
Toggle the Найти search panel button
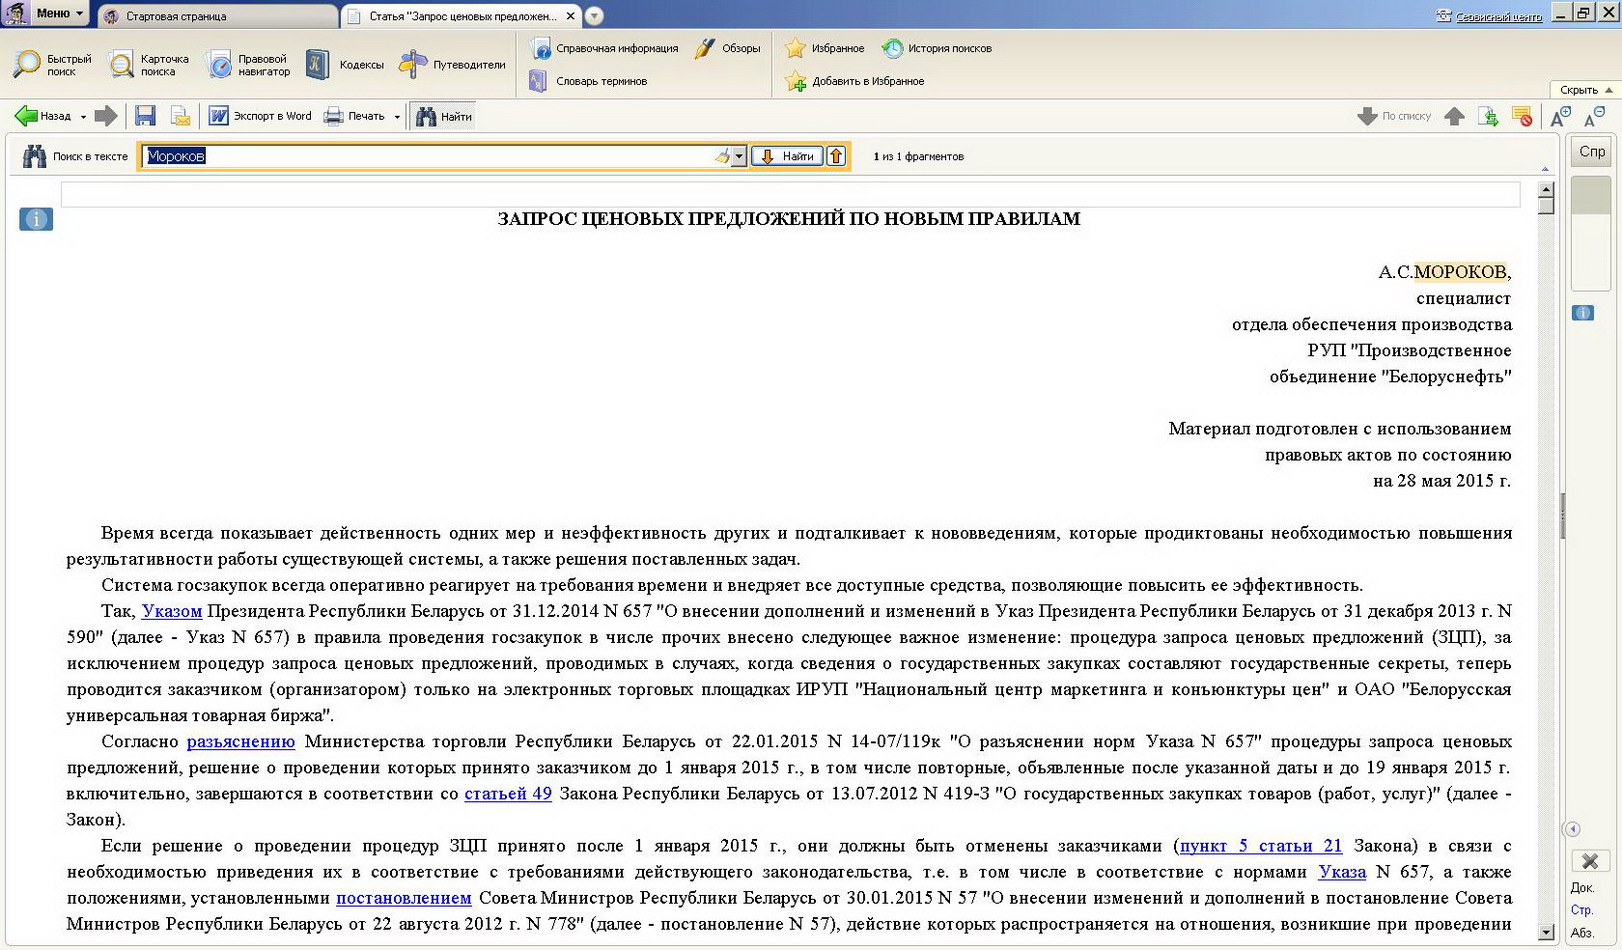coord(443,116)
